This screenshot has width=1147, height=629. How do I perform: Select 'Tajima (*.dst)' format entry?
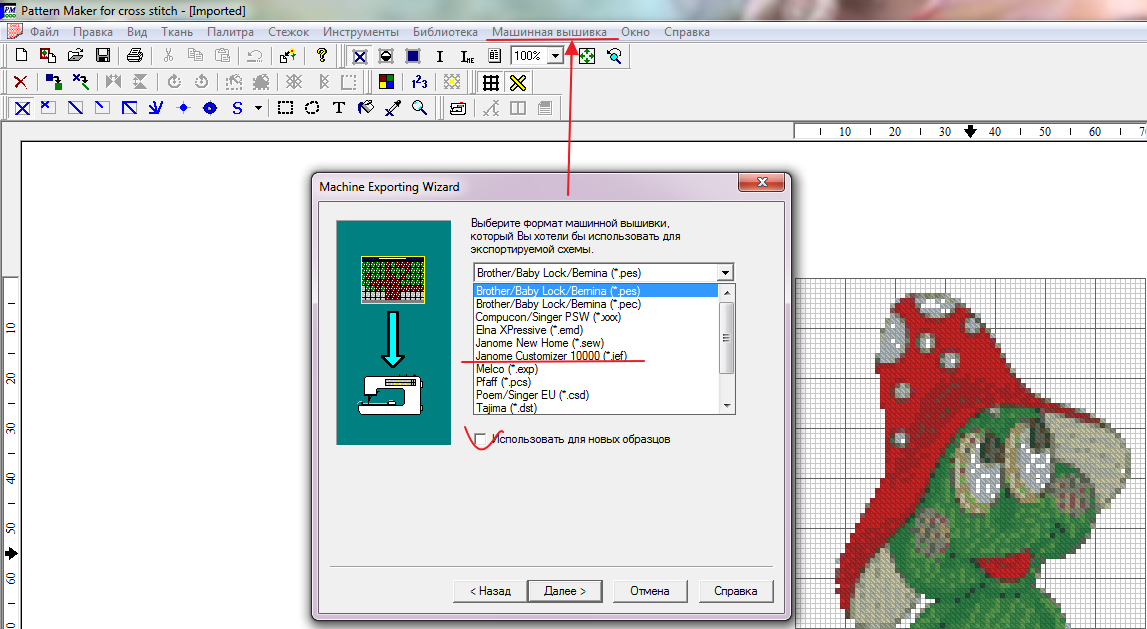pyautogui.click(x=596, y=408)
